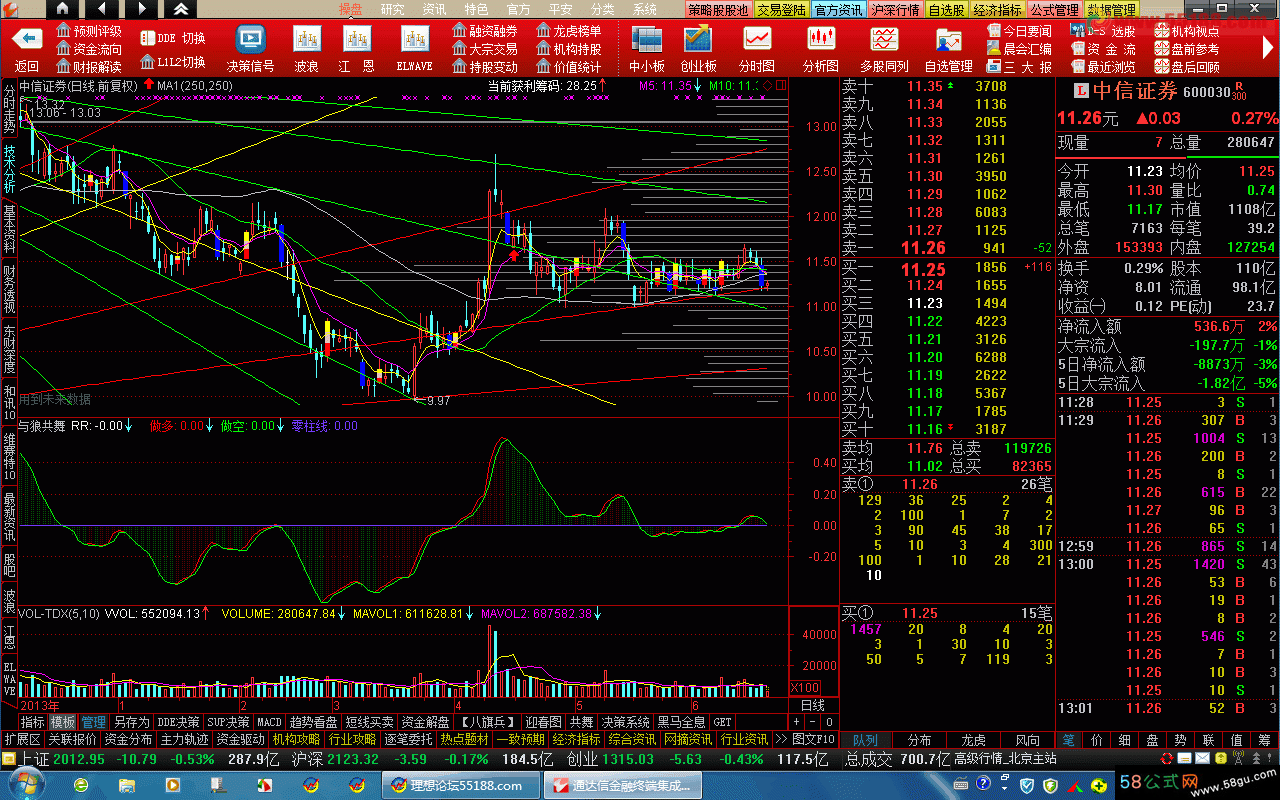Open 龙虎榜单 top traders list
The width and height of the screenshot is (1280, 800).
569,31
